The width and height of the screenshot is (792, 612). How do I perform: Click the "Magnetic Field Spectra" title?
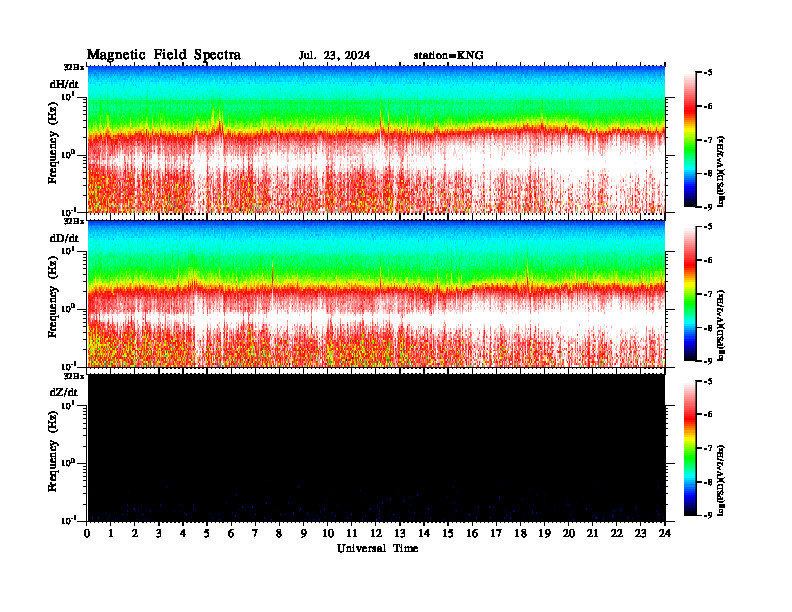[x=164, y=55]
